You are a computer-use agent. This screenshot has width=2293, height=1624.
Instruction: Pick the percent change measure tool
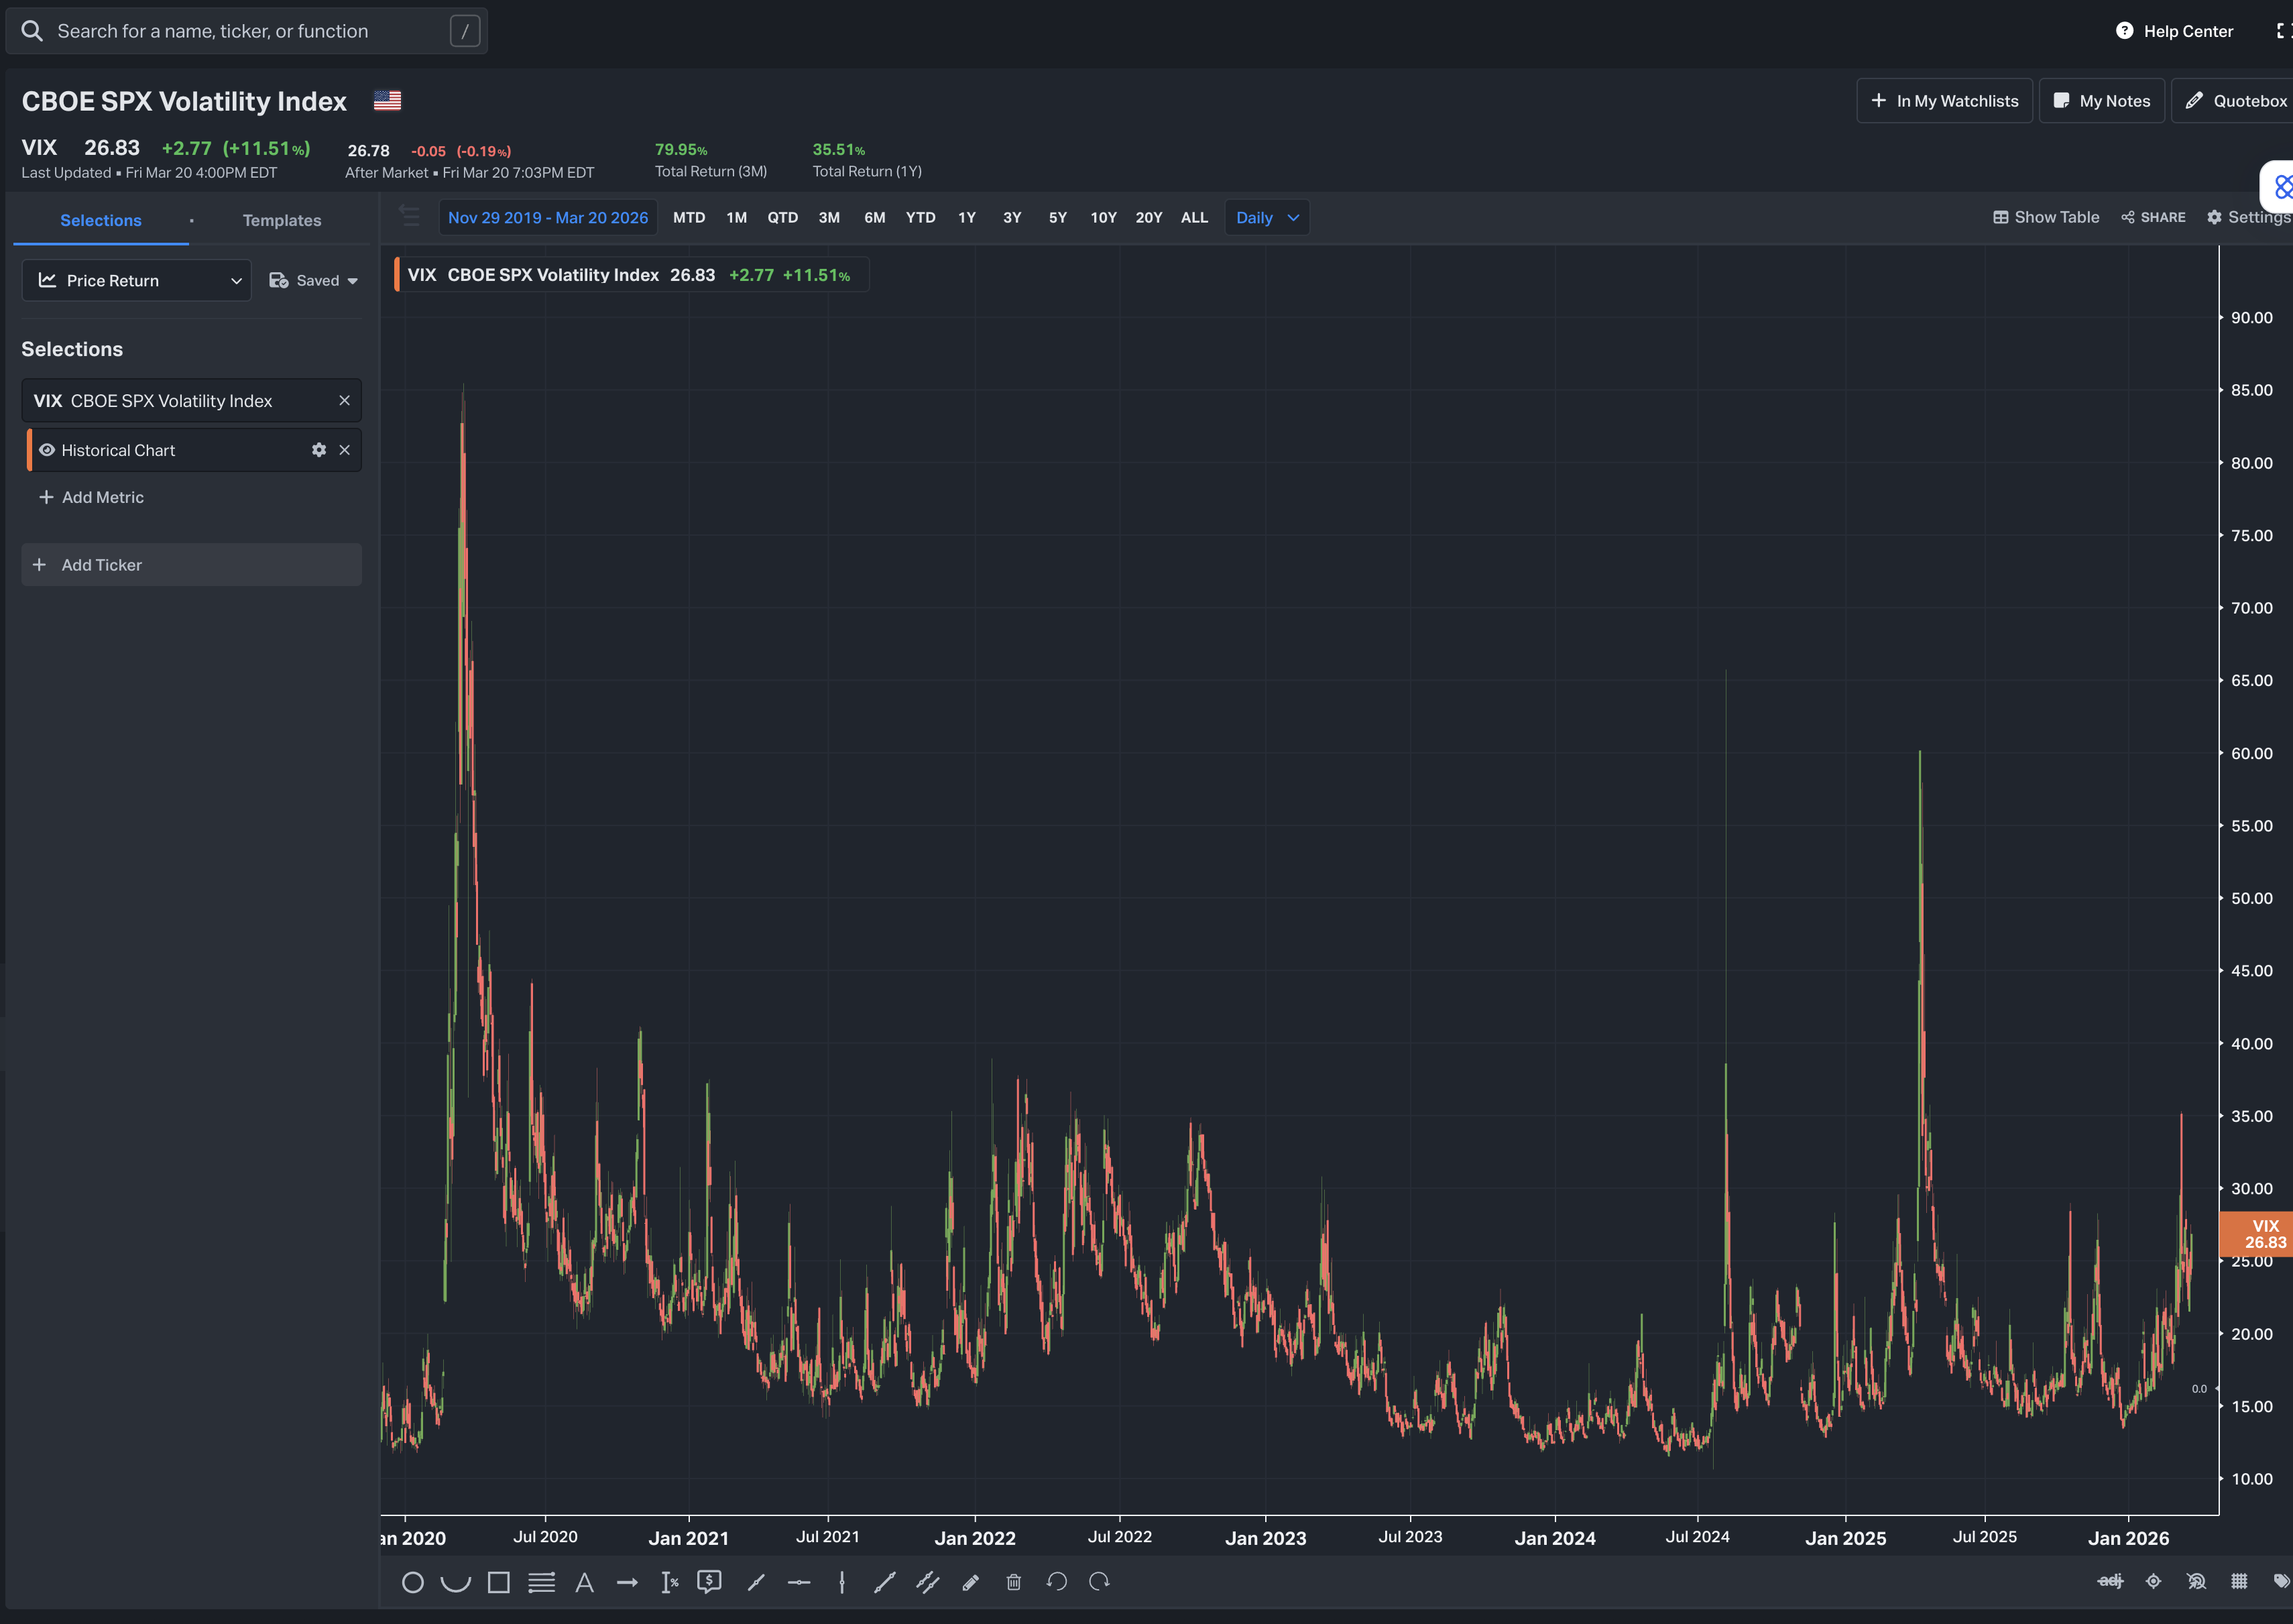670,1582
